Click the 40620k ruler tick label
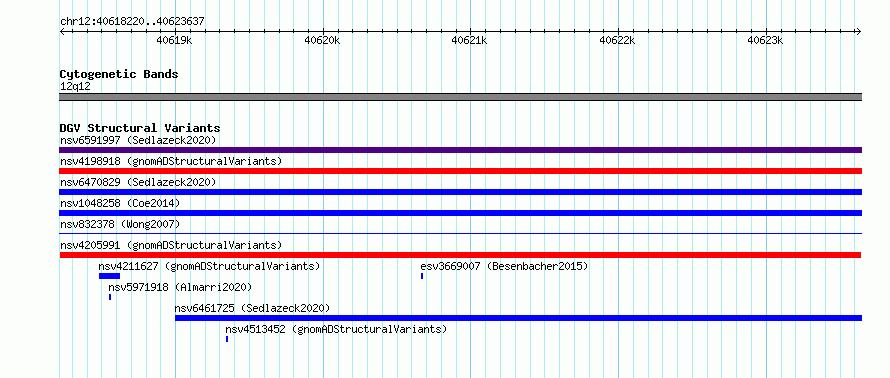This screenshot has width=890, height=378. pos(322,40)
